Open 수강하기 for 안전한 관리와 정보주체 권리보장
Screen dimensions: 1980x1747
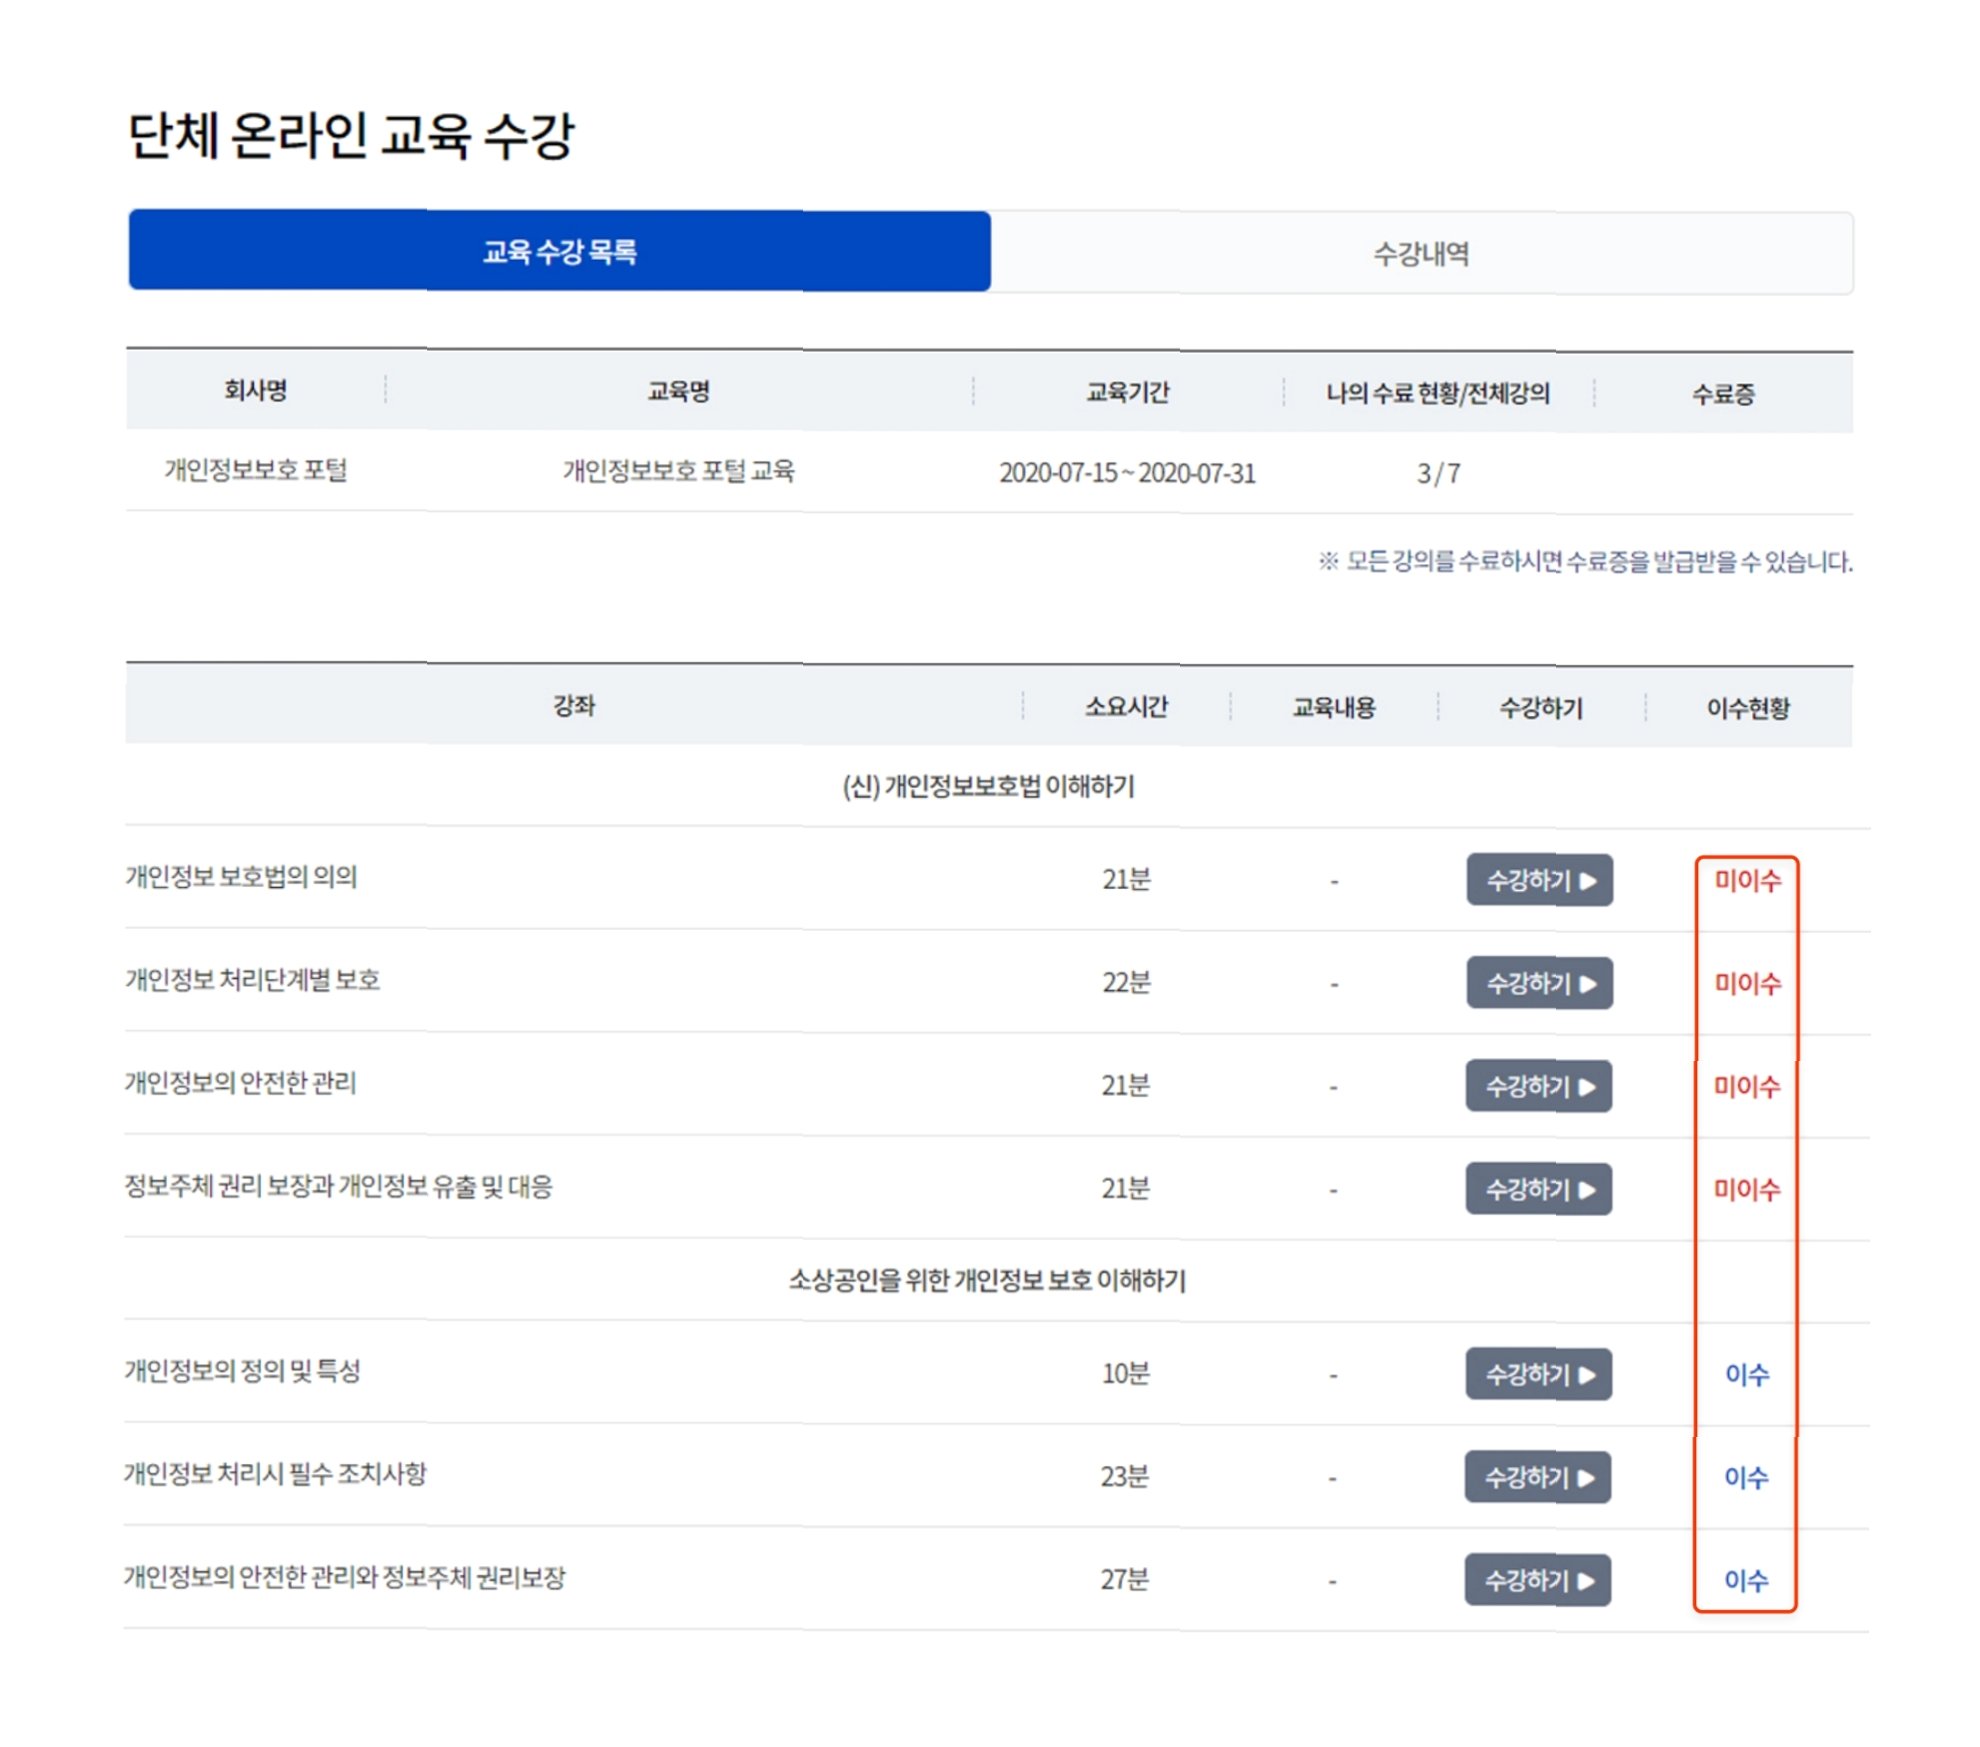click(x=1537, y=1580)
